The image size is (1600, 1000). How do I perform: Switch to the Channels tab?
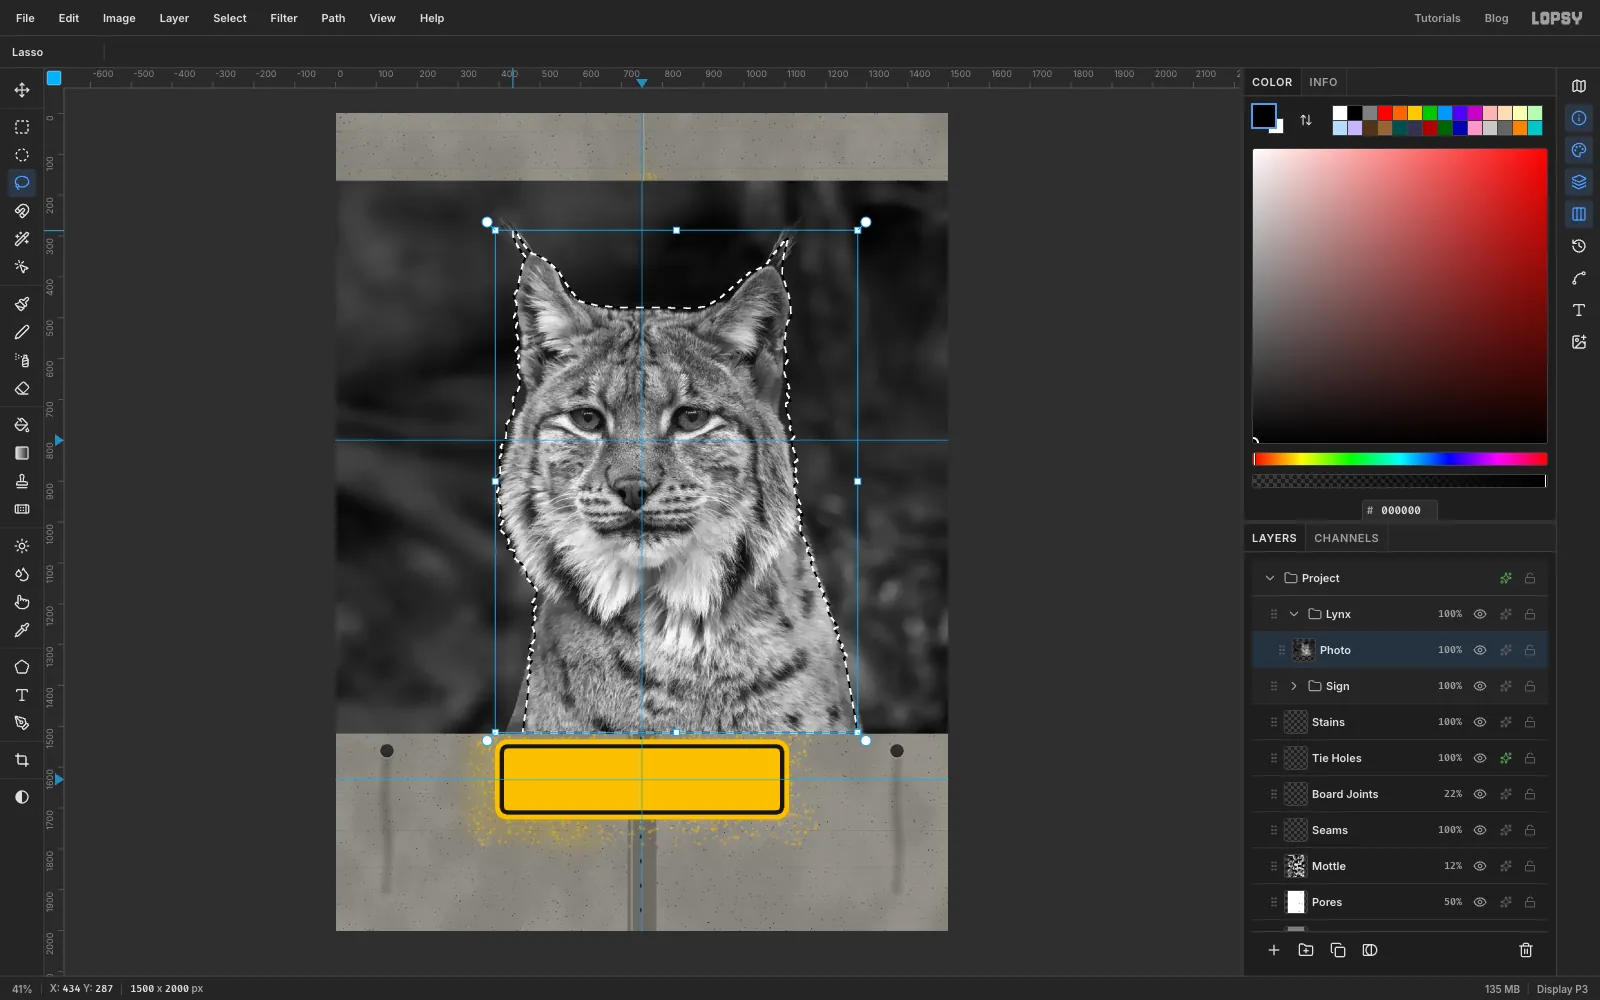1346,538
